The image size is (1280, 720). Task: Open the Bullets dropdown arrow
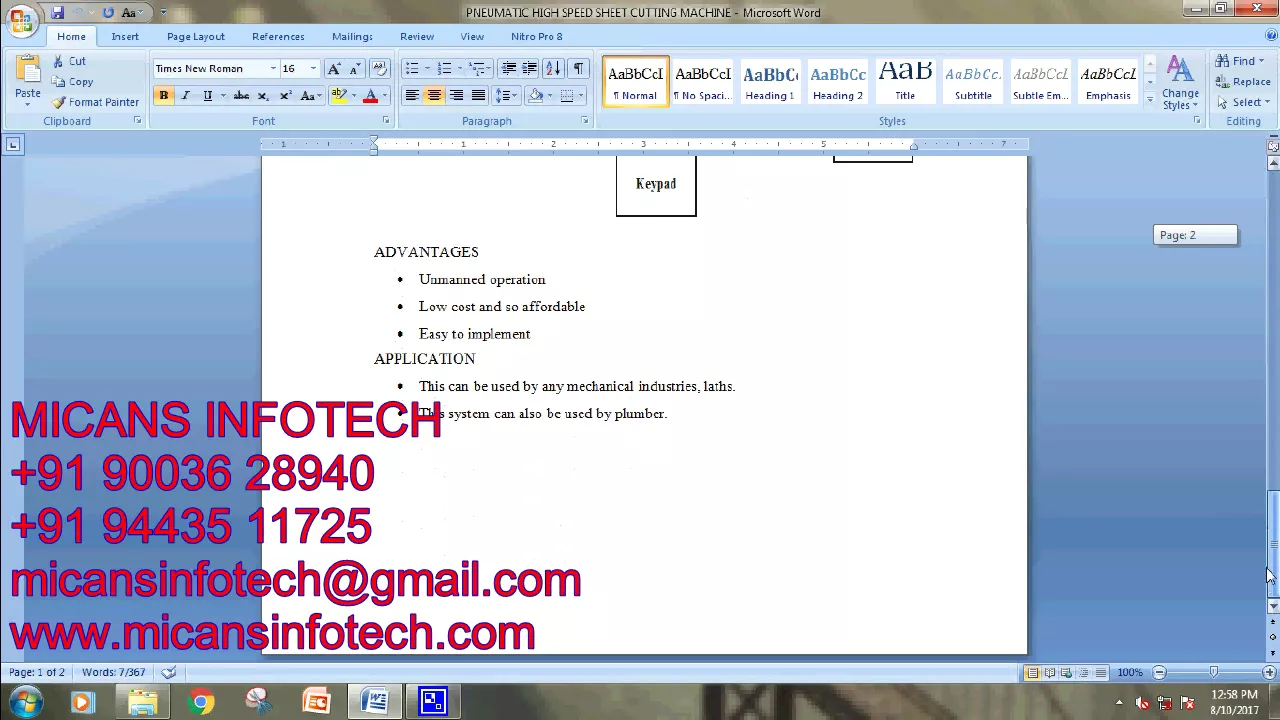pyautogui.click(x=427, y=69)
